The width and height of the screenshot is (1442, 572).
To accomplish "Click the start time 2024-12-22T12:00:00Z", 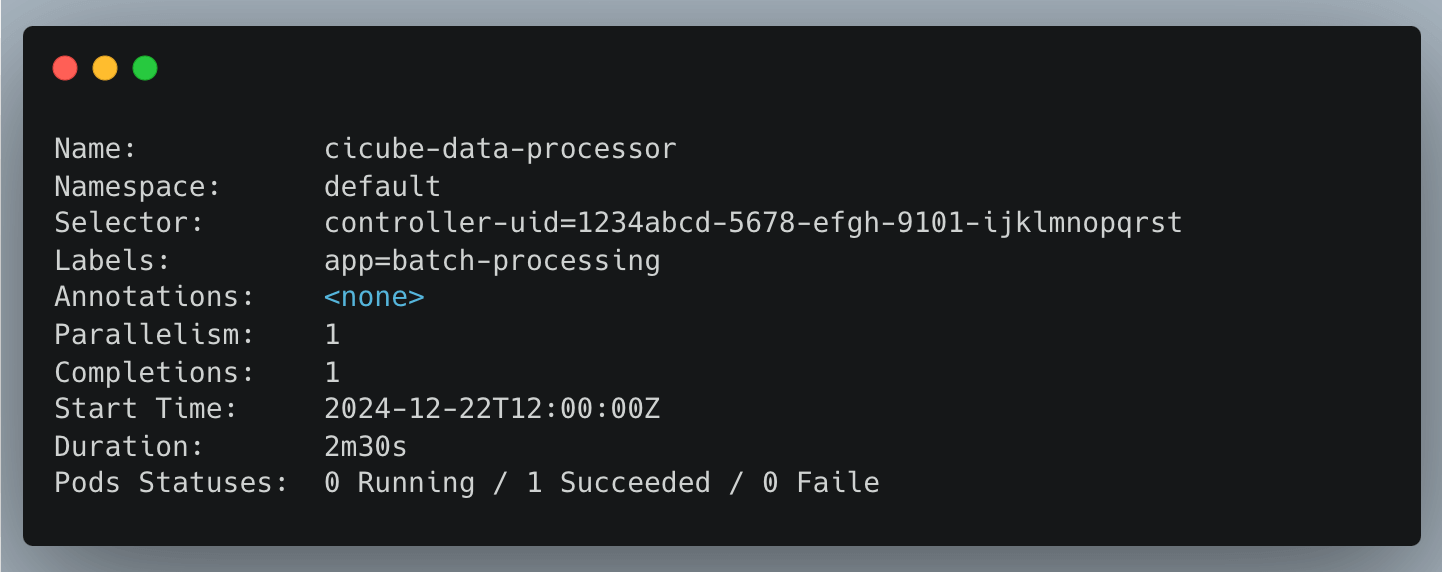I will pyautogui.click(x=492, y=409).
